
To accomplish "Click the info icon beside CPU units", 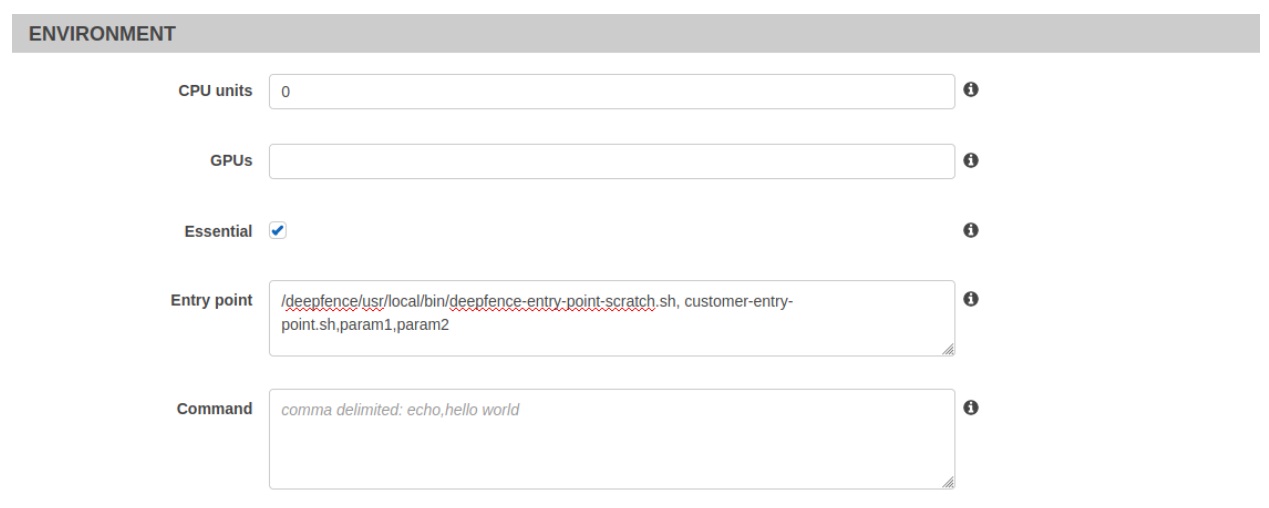I will (969, 90).
